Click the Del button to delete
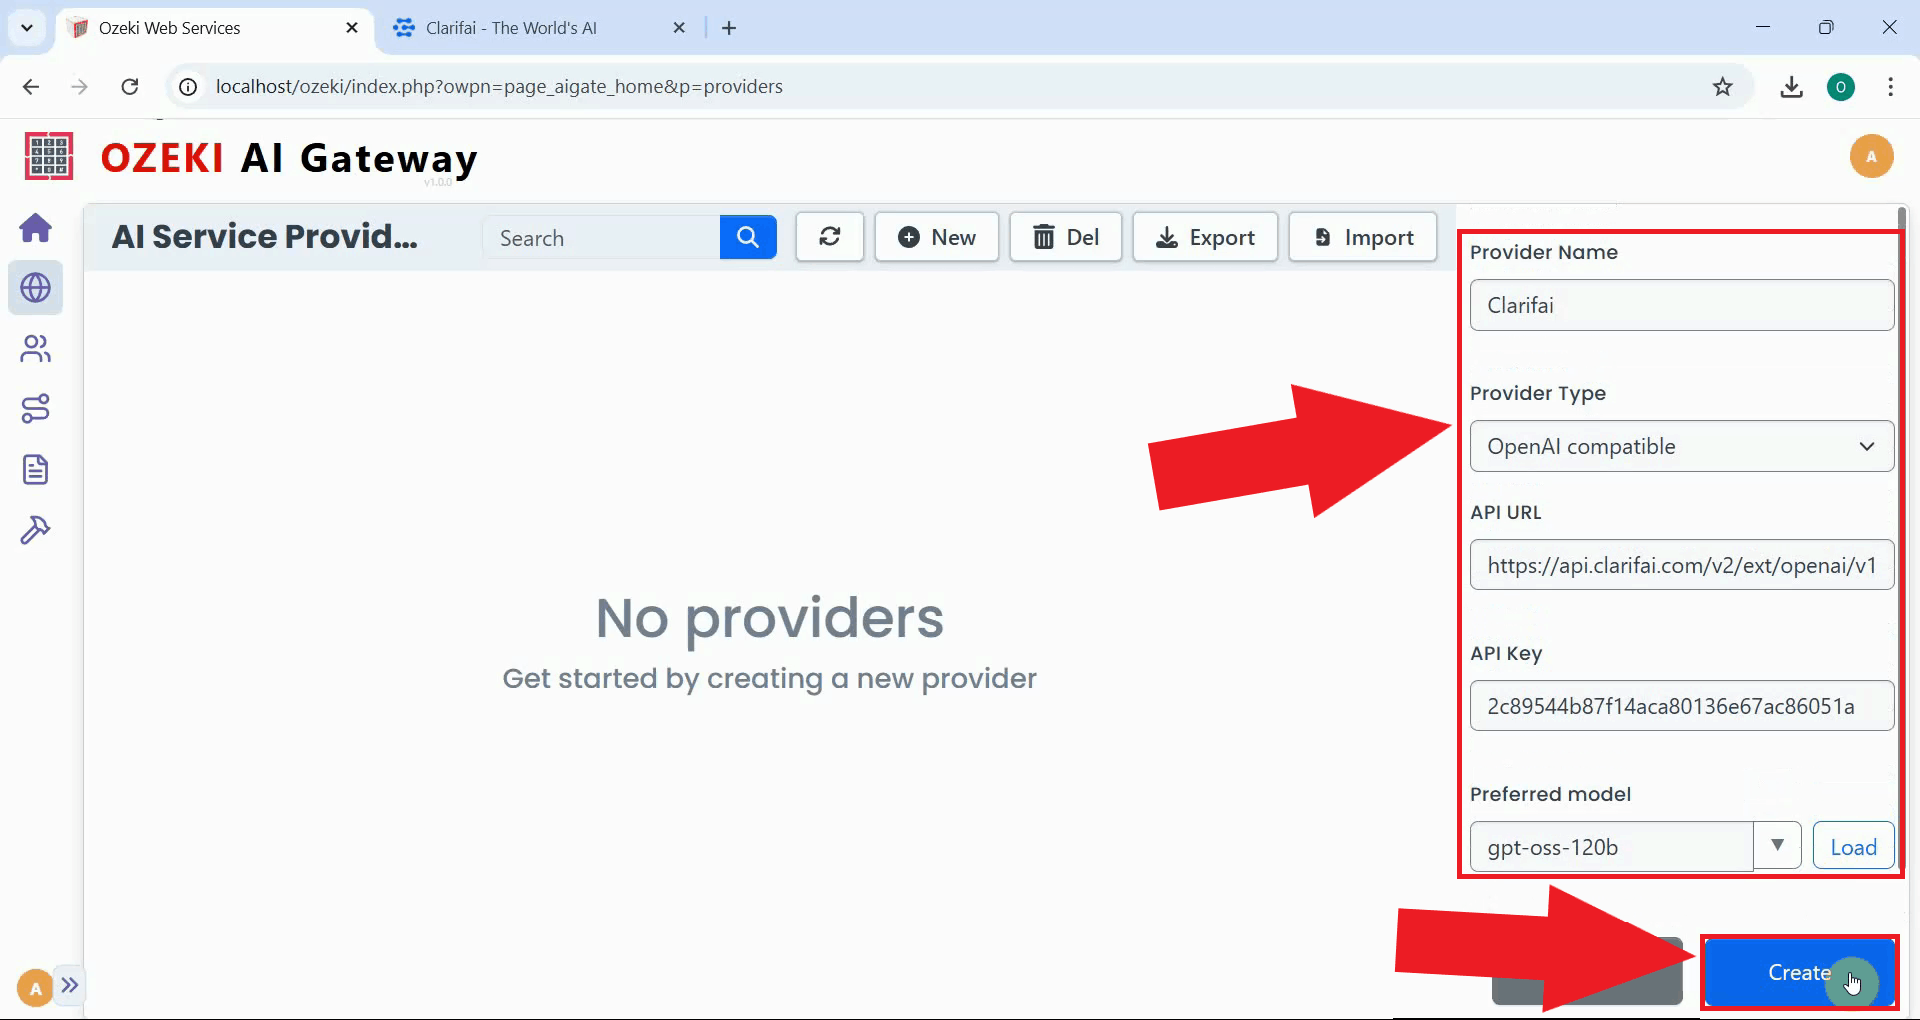Viewport: 1920px width, 1020px height. (1065, 237)
